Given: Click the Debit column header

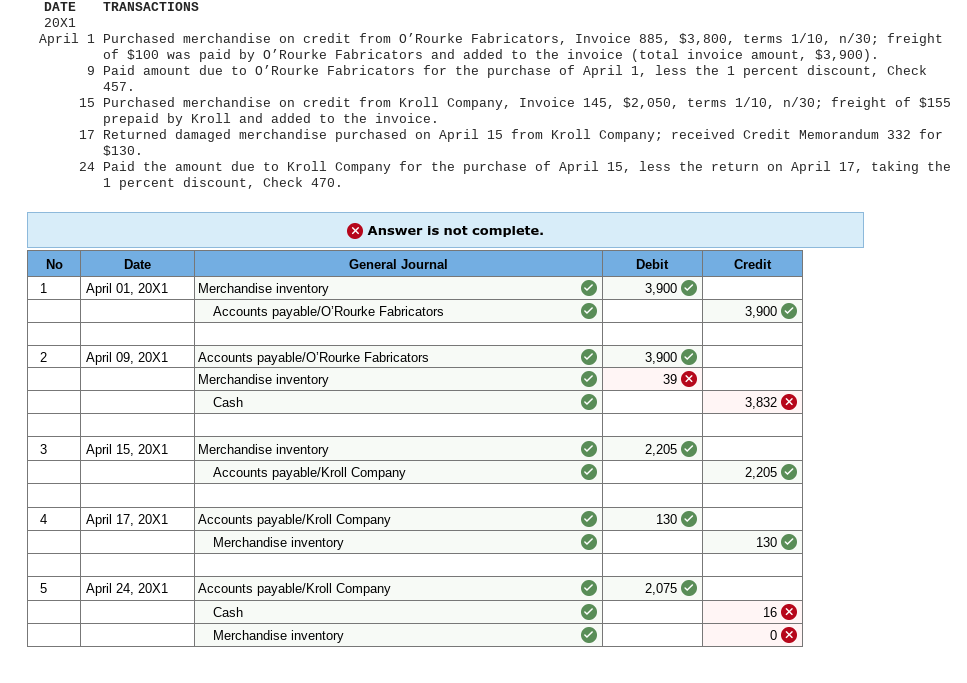Looking at the screenshot, I should tap(652, 264).
